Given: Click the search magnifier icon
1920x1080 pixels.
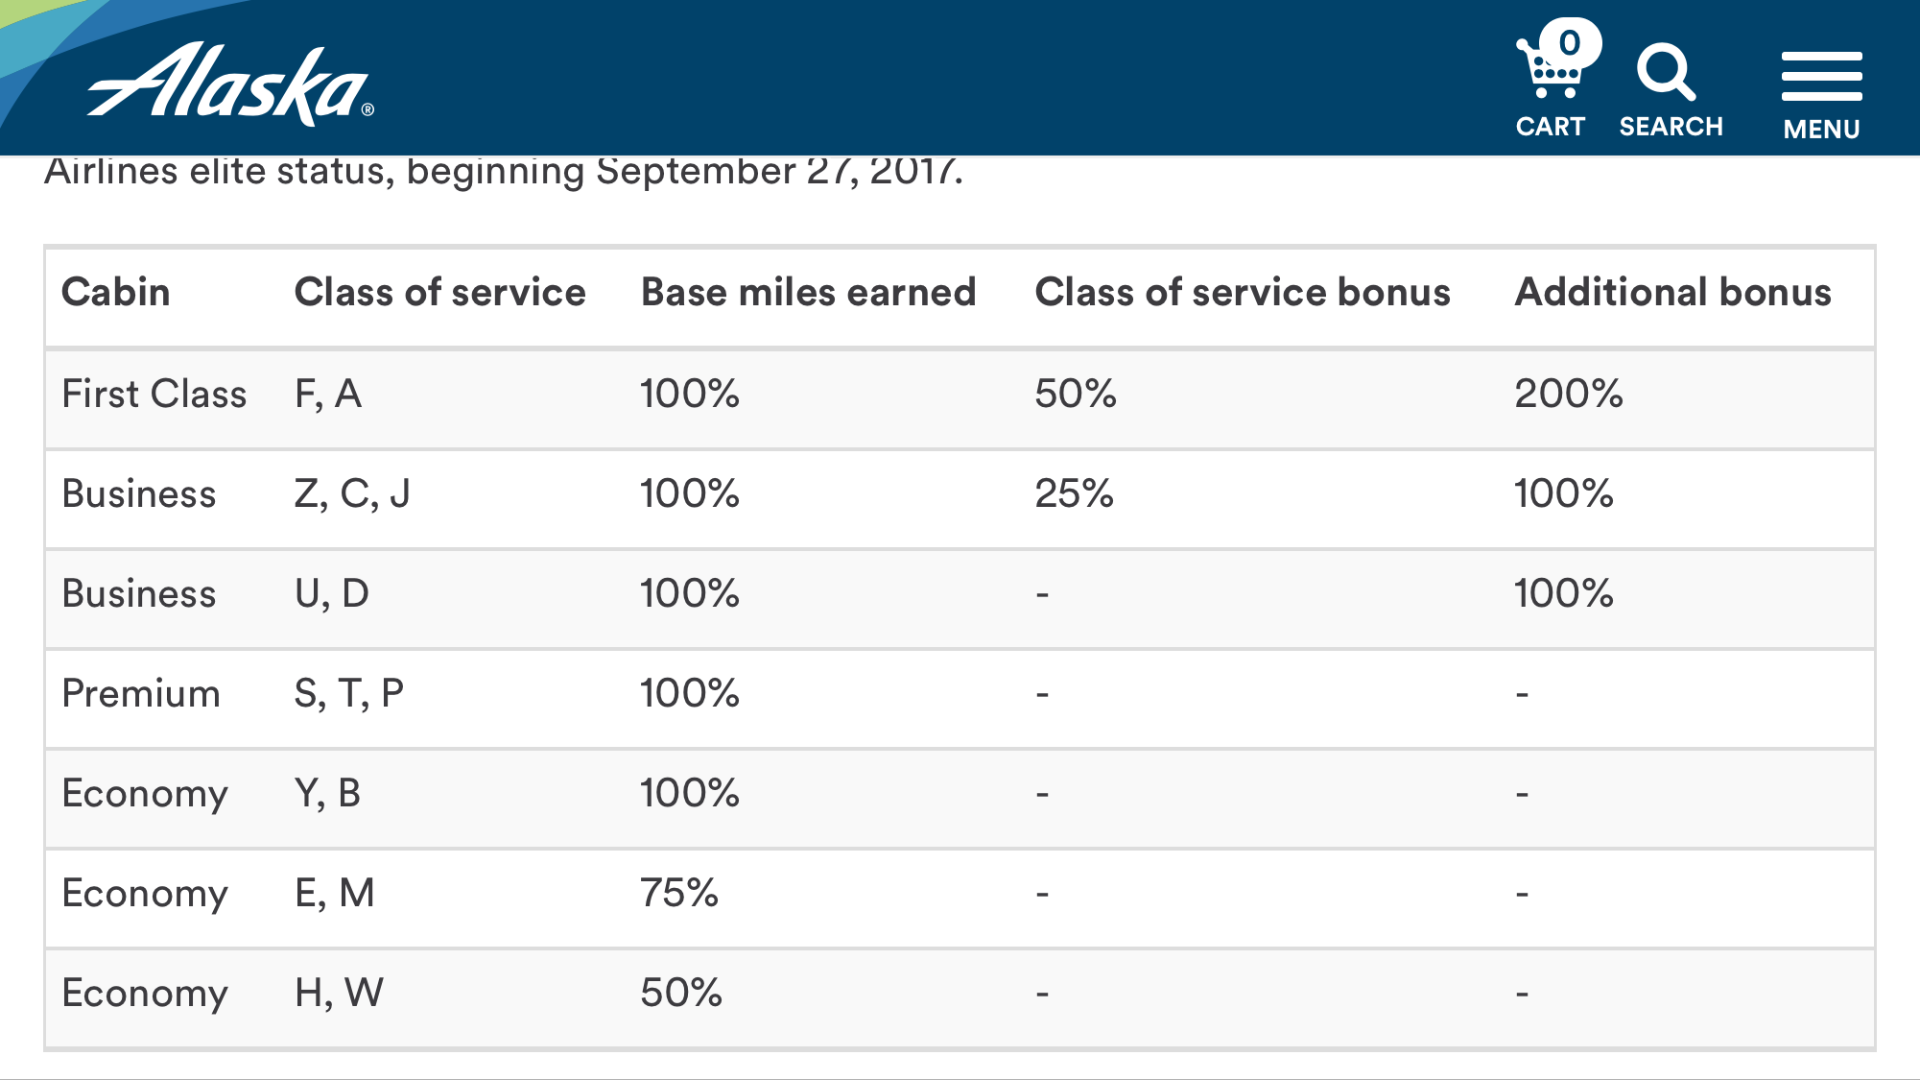Looking at the screenshot, I should click(x=1668, y=74).
